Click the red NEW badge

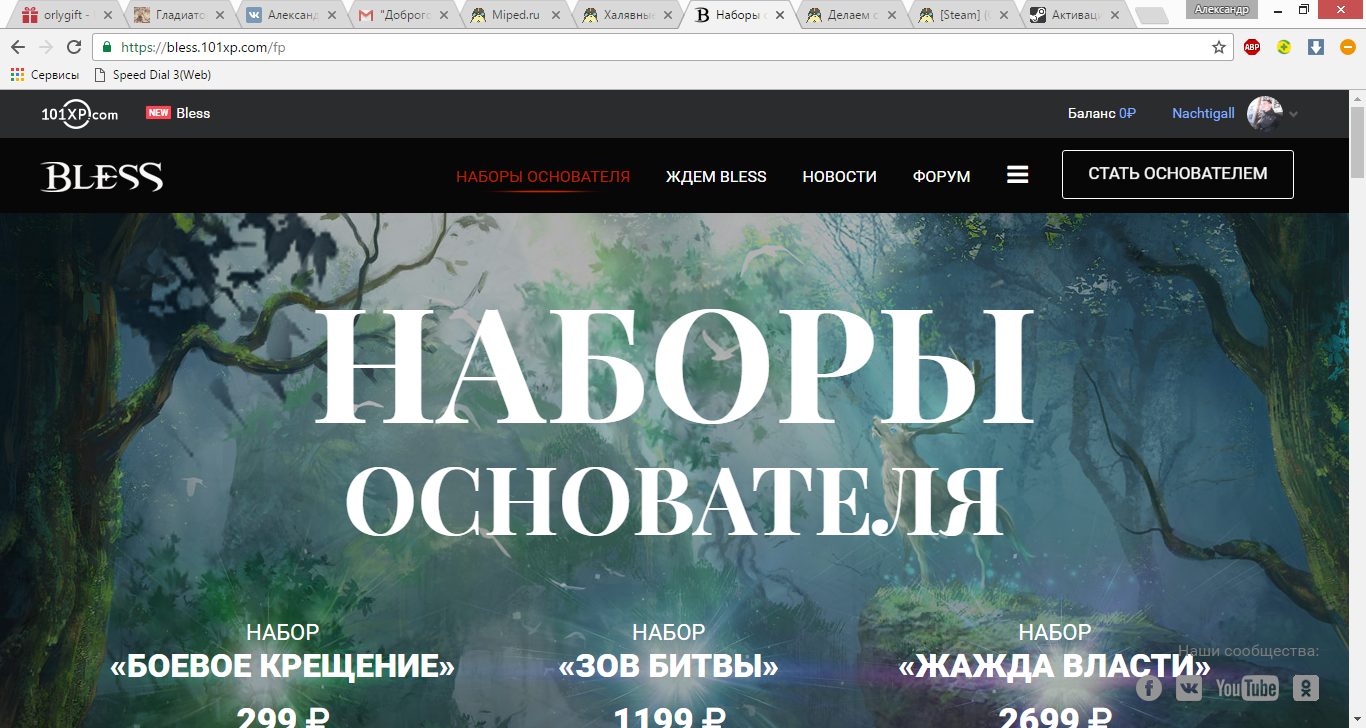pos(158,113)
